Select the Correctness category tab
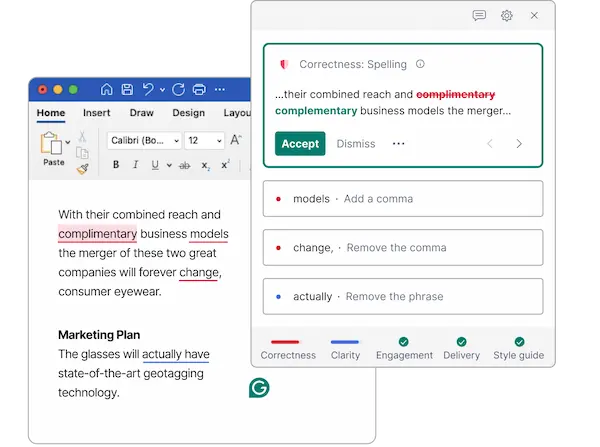Viewport: 600px width, 447px height. pyautogui.click(x=288, y=349)
